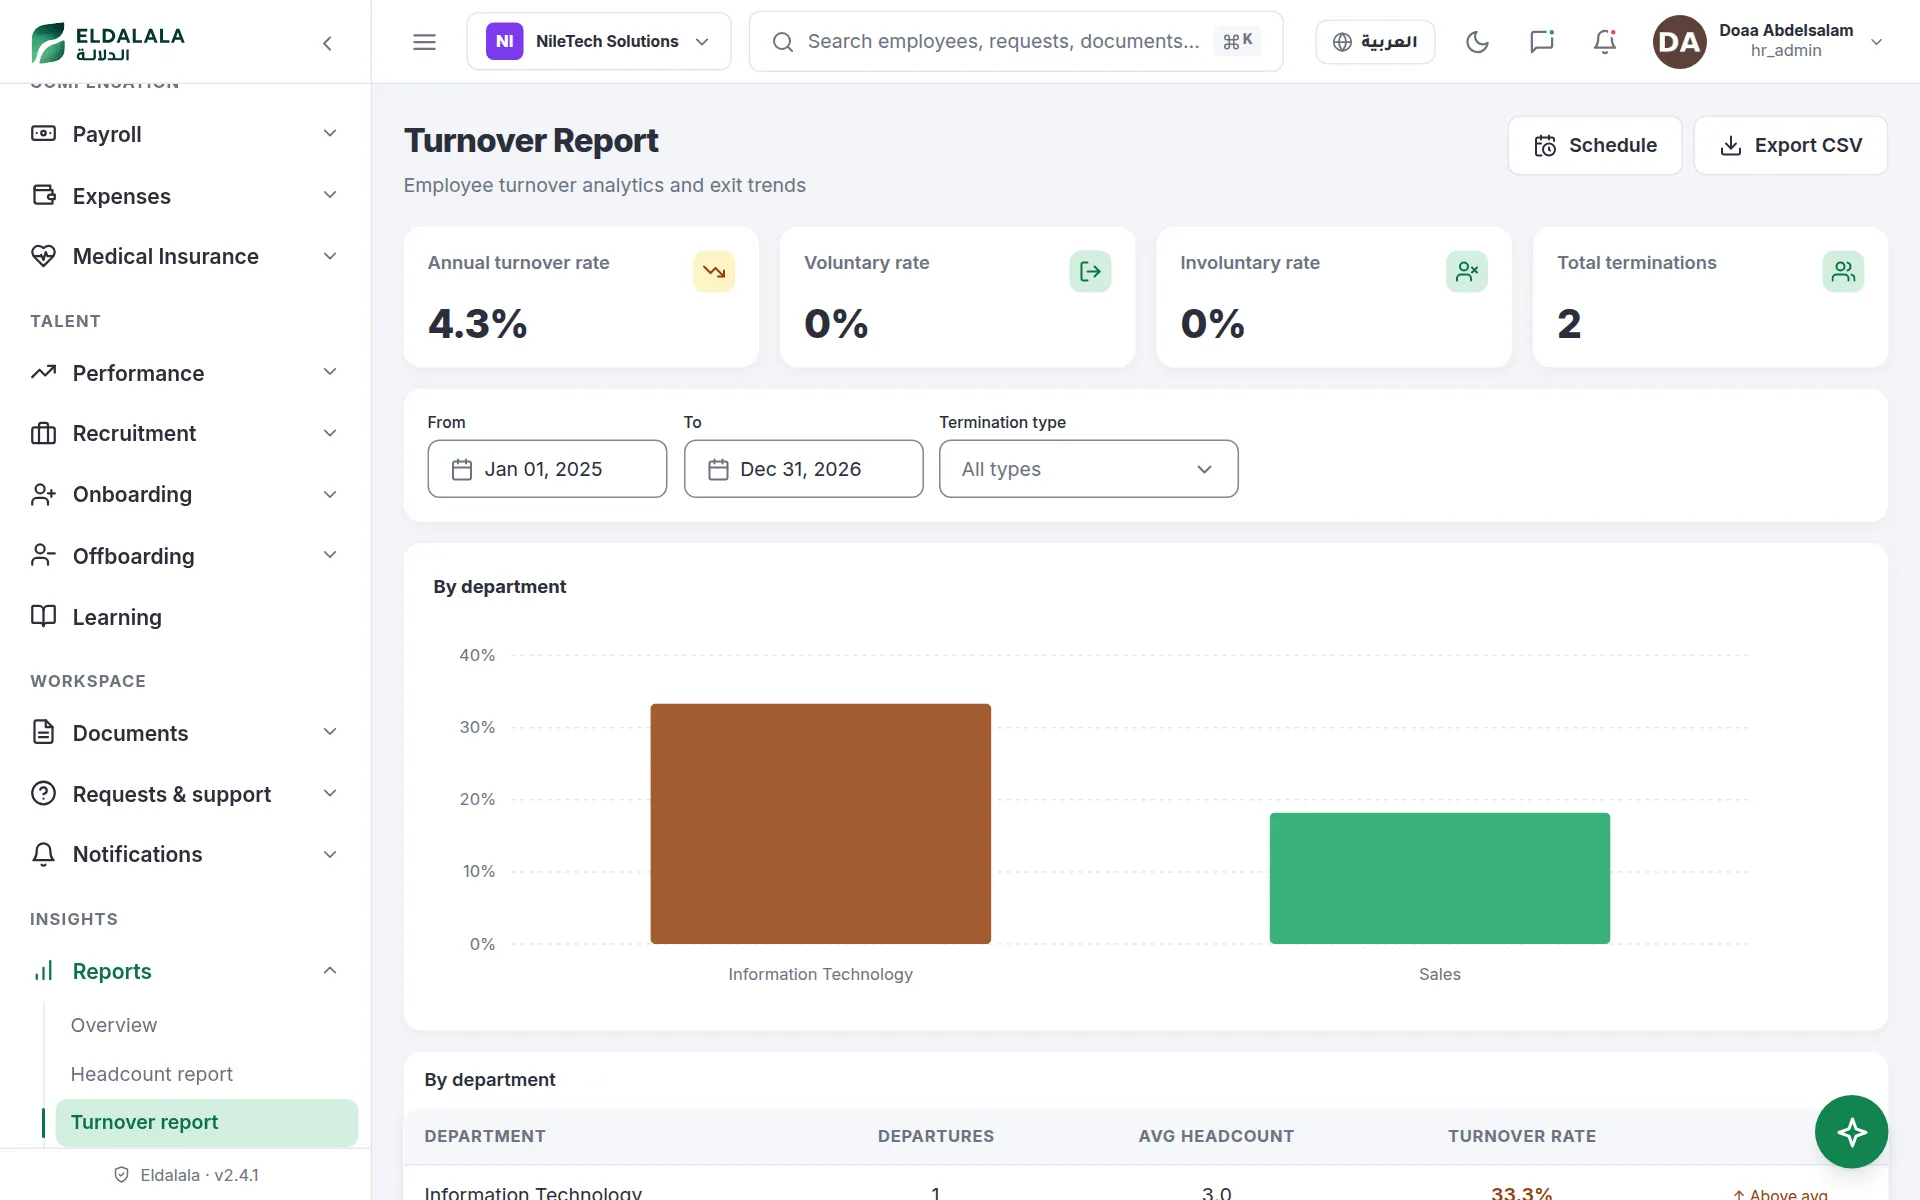Screen dimensions: 1920x1200
Task: Expand the Expenses menu chevron
Action: (x=330, y=195)
